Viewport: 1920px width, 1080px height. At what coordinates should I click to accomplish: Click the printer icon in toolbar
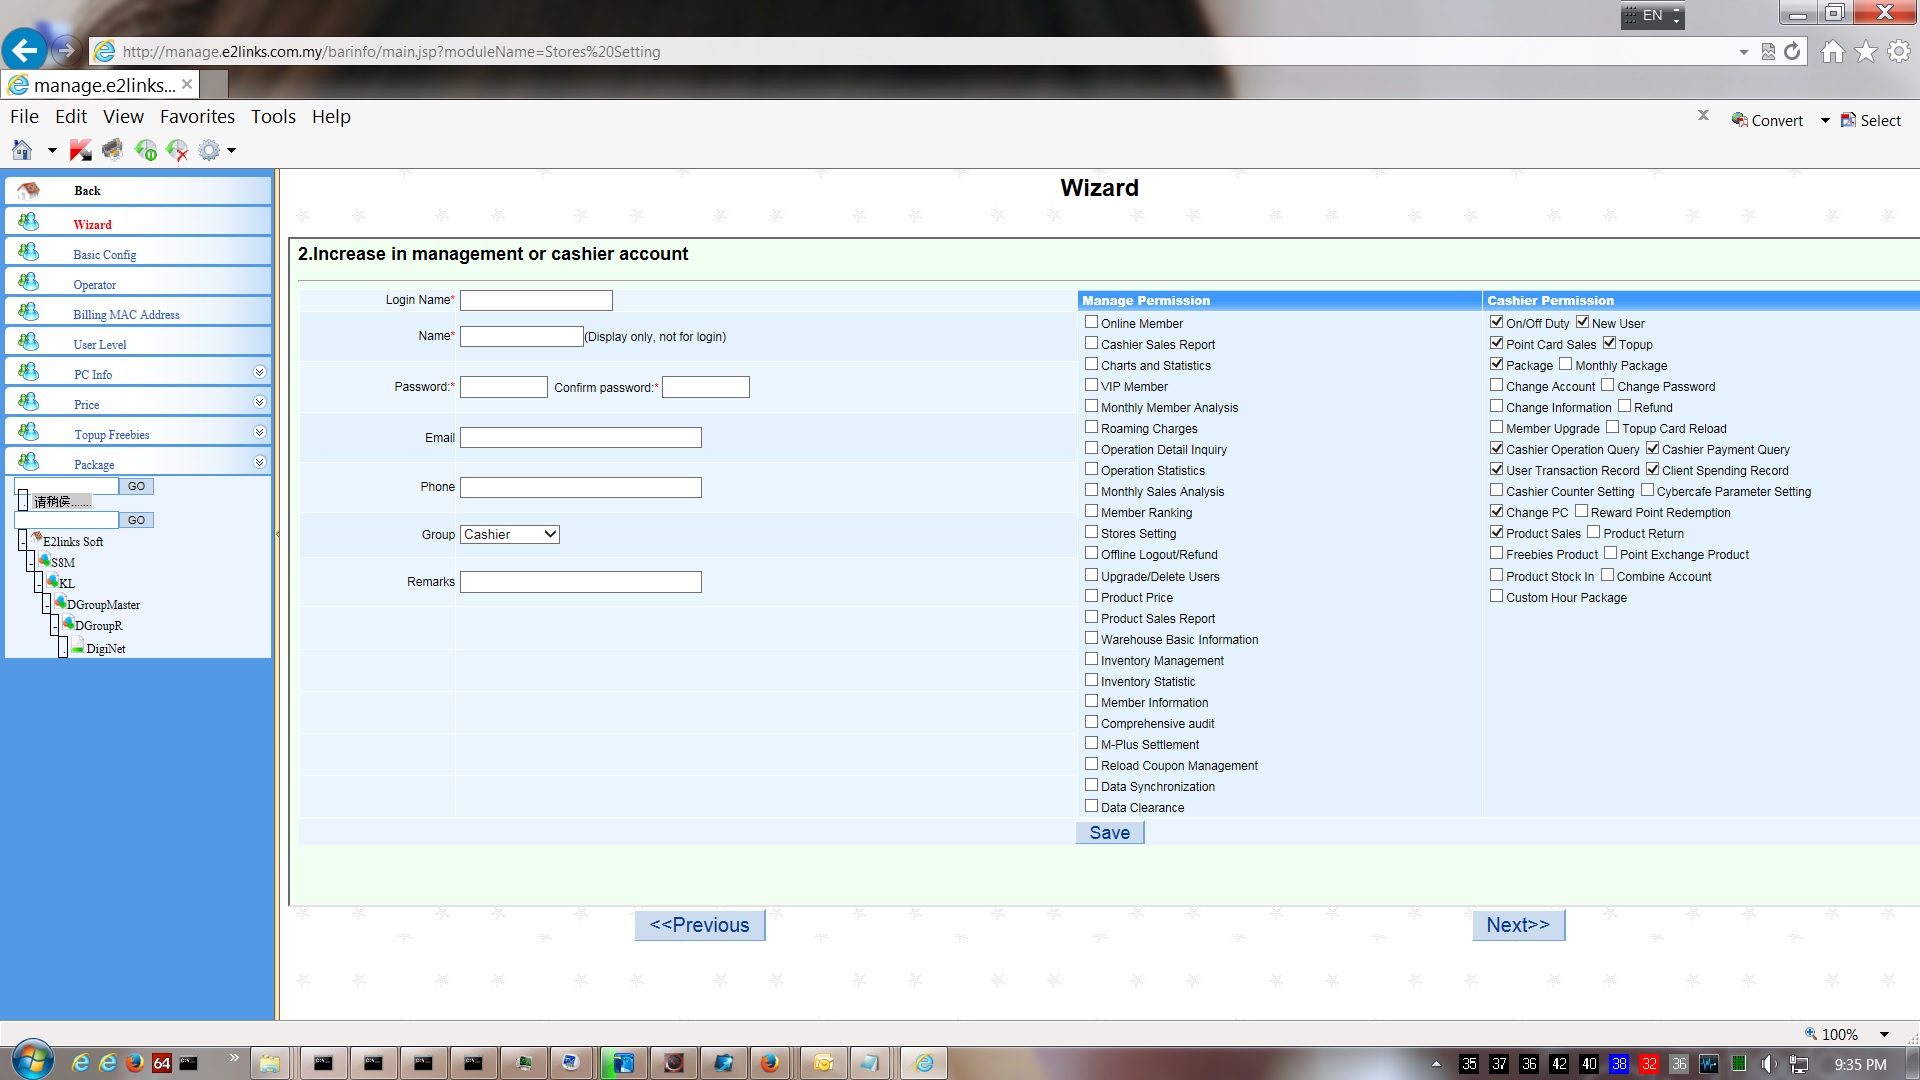point(112,150)
